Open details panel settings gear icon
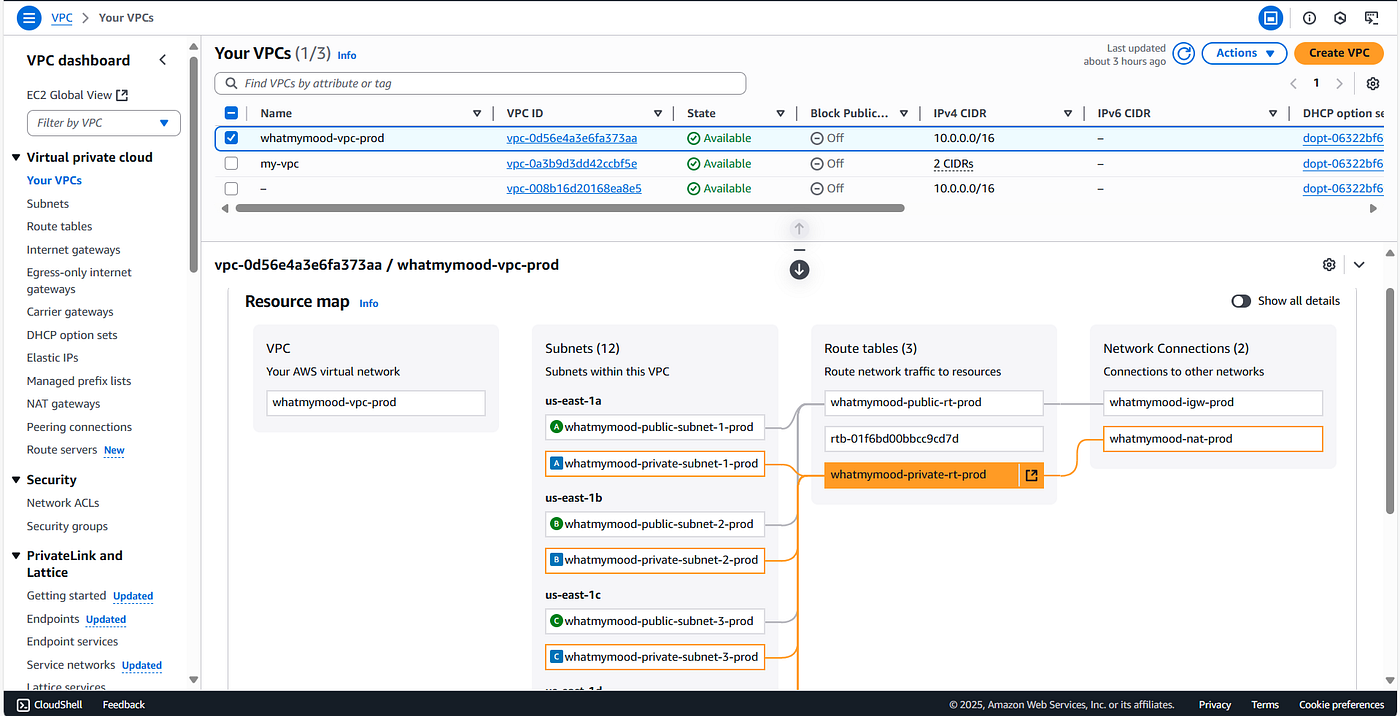 click(1329, 265)
